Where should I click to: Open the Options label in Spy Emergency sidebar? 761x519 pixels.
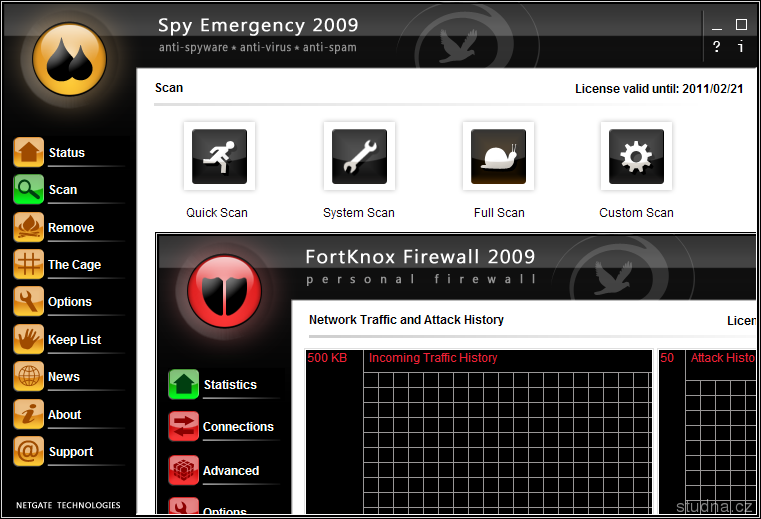coord(70,301)
